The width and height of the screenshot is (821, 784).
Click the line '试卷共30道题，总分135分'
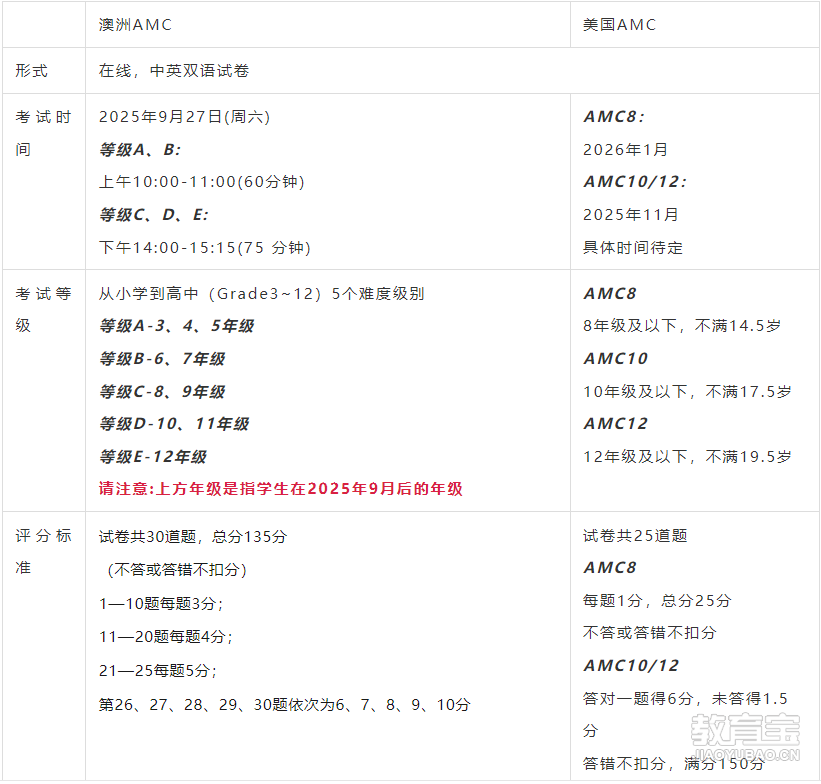coord(193,536)
